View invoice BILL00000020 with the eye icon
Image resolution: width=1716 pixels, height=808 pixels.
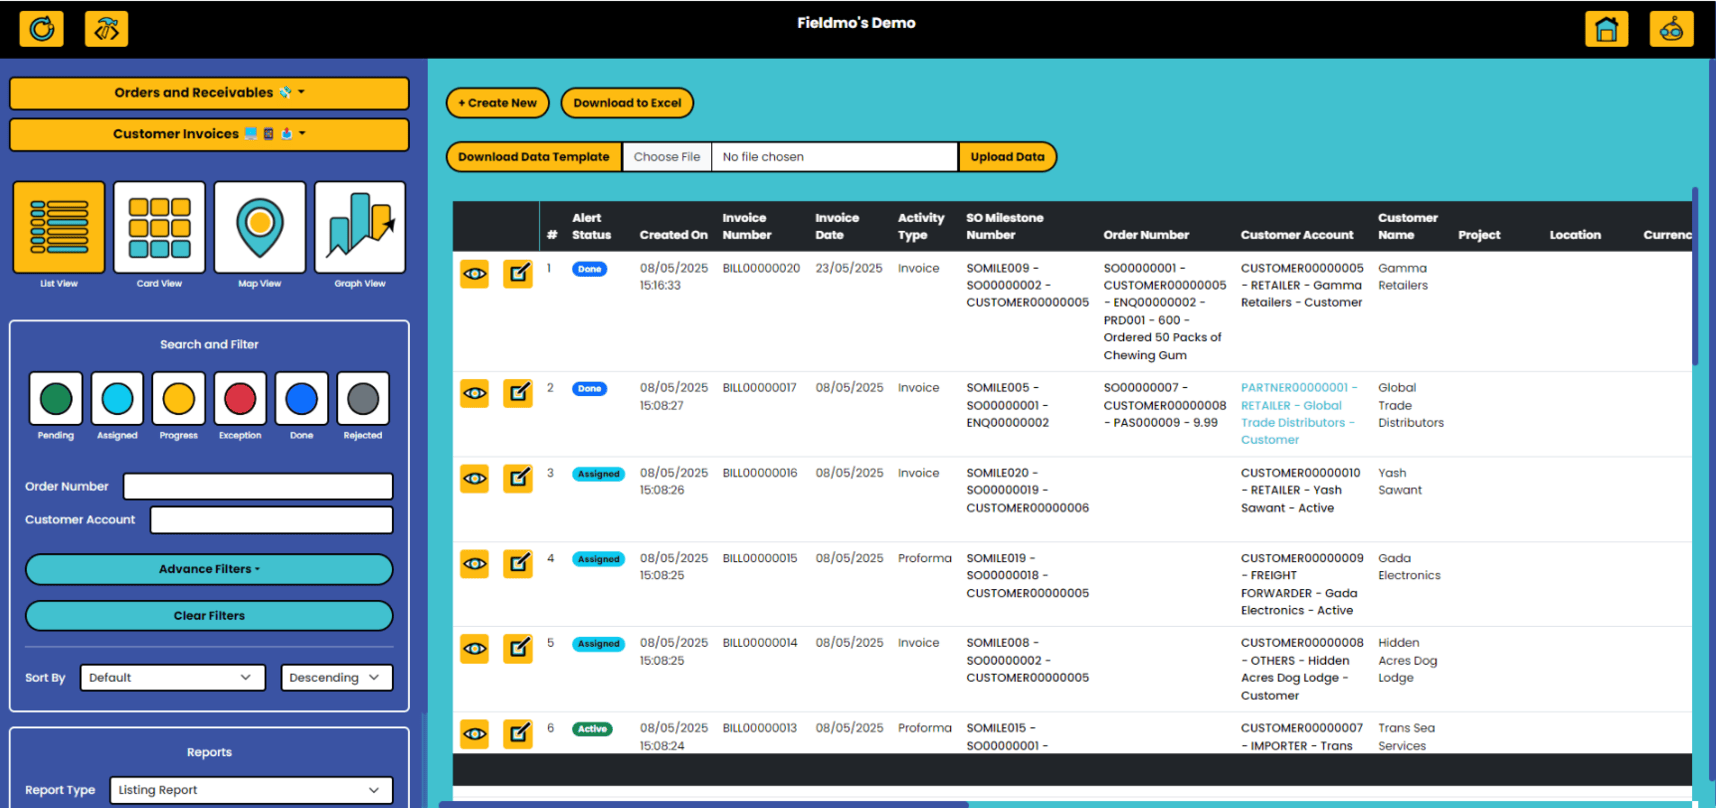tap(475, 273)
